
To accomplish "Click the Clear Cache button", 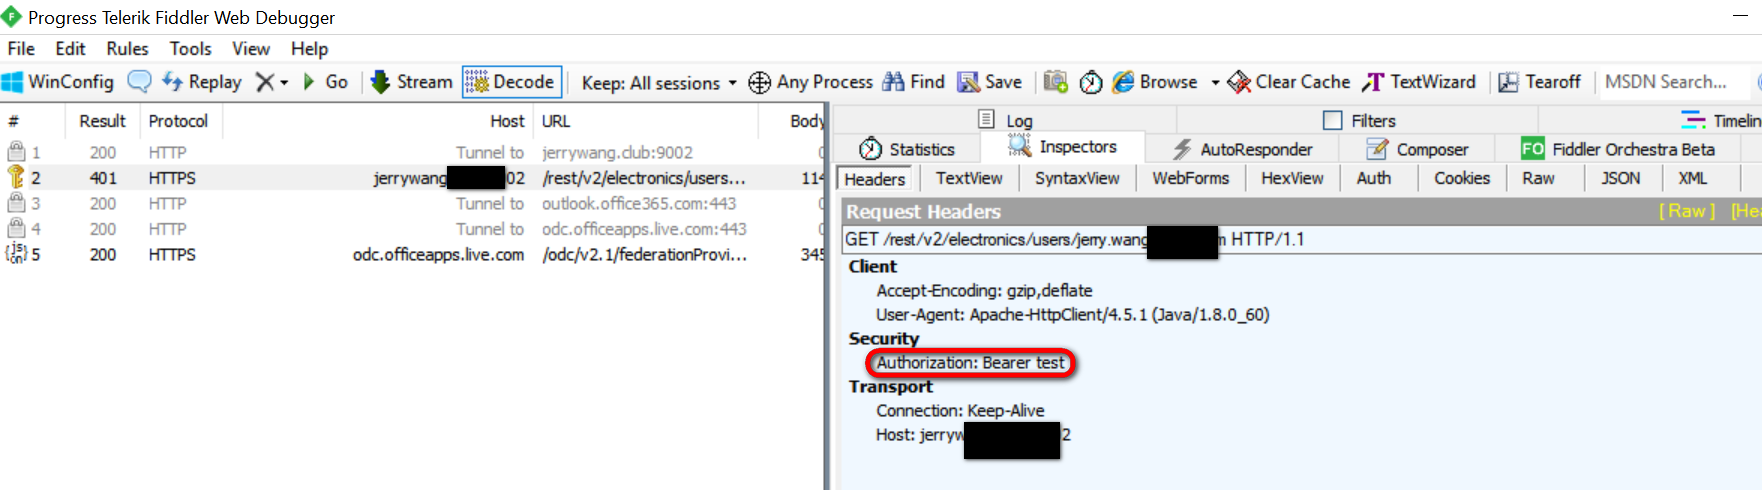I will [1289, 82].
